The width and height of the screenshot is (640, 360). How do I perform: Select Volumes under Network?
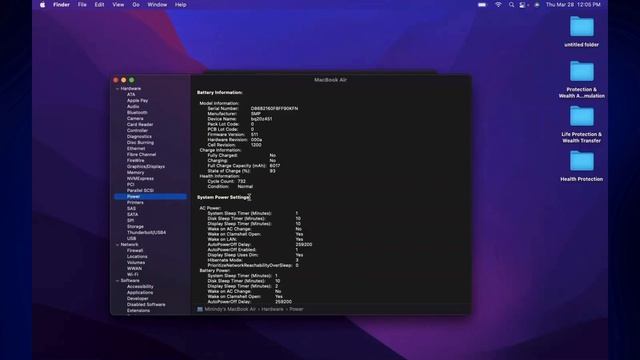tap(136, 262)
